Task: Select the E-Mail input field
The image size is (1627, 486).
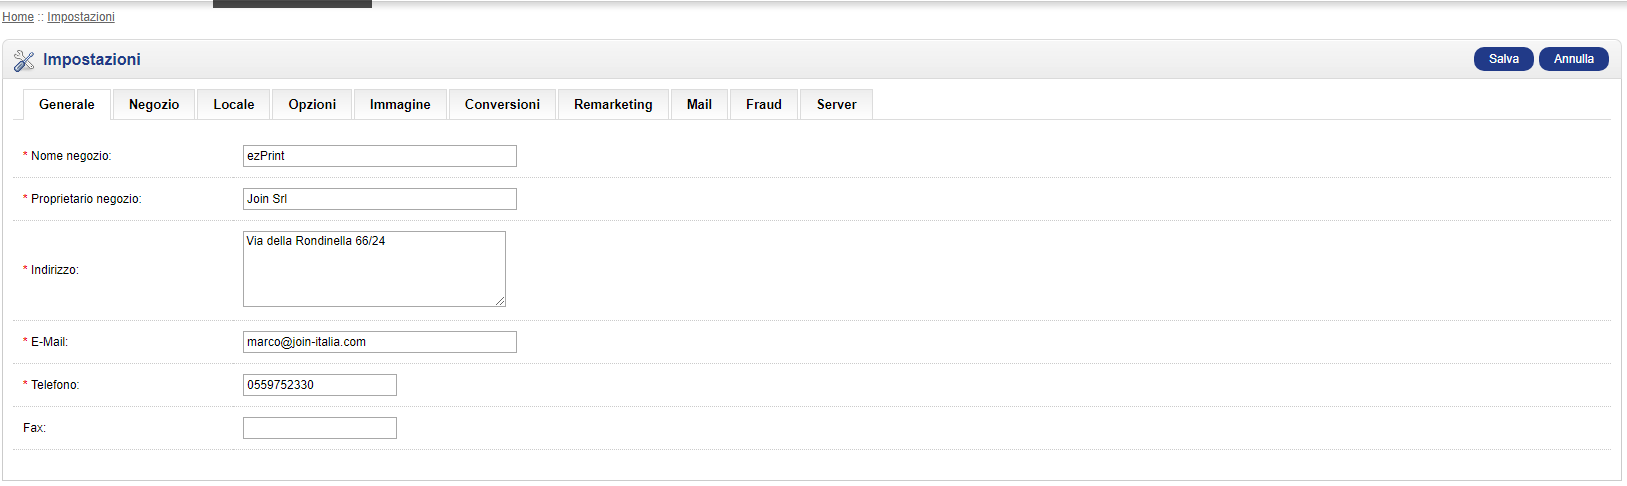Action: tap(380, 342)
